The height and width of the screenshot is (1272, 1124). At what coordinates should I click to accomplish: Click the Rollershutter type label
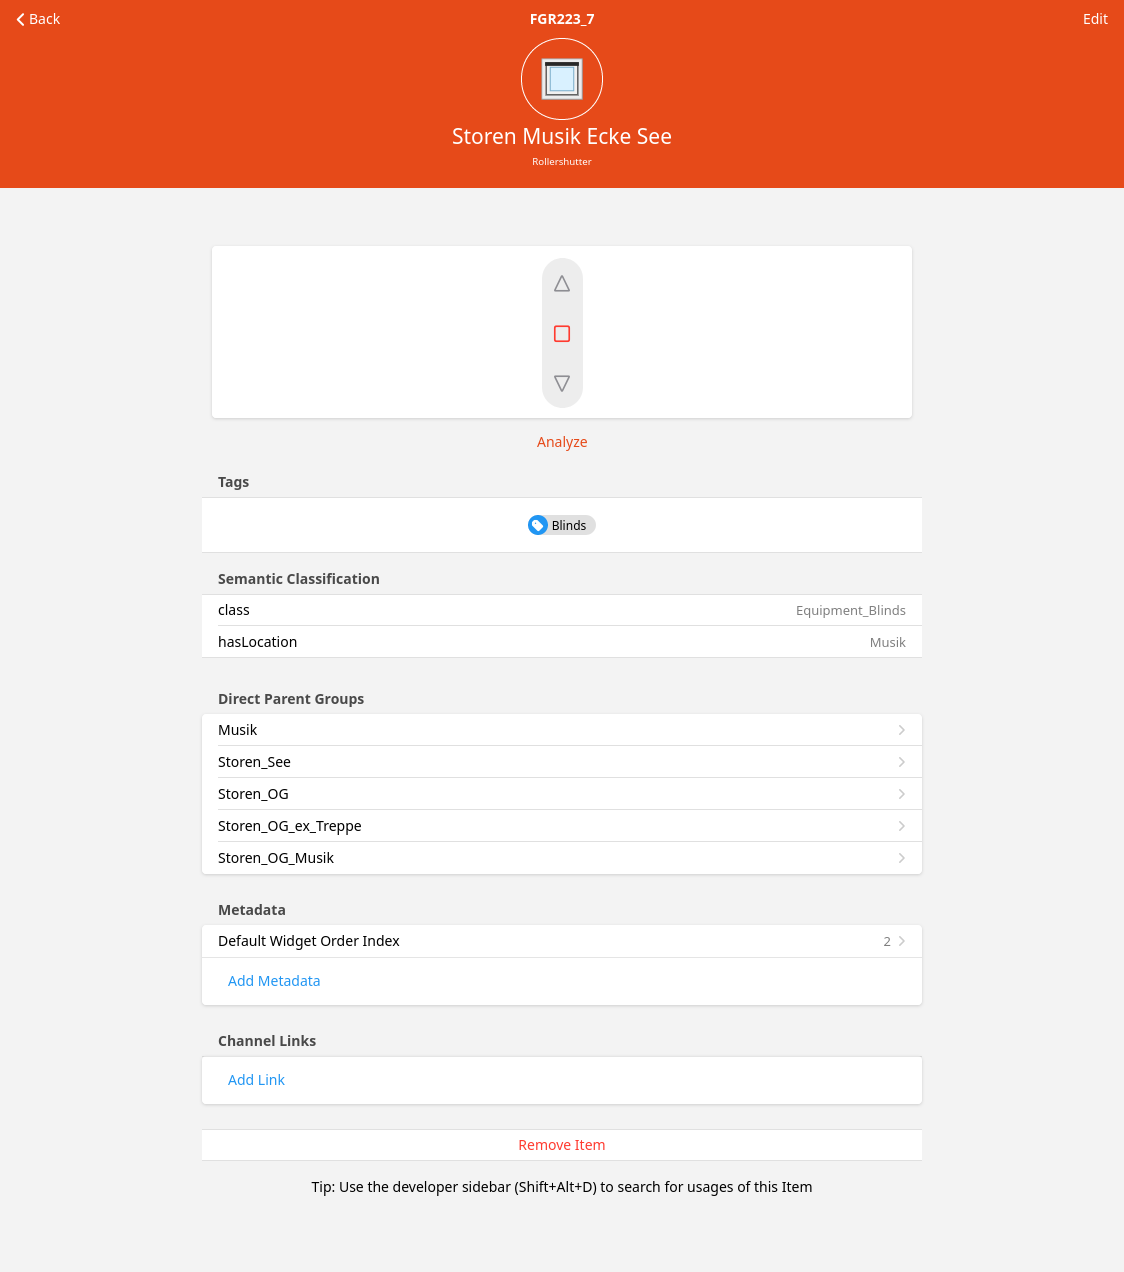tap(562, 161)
